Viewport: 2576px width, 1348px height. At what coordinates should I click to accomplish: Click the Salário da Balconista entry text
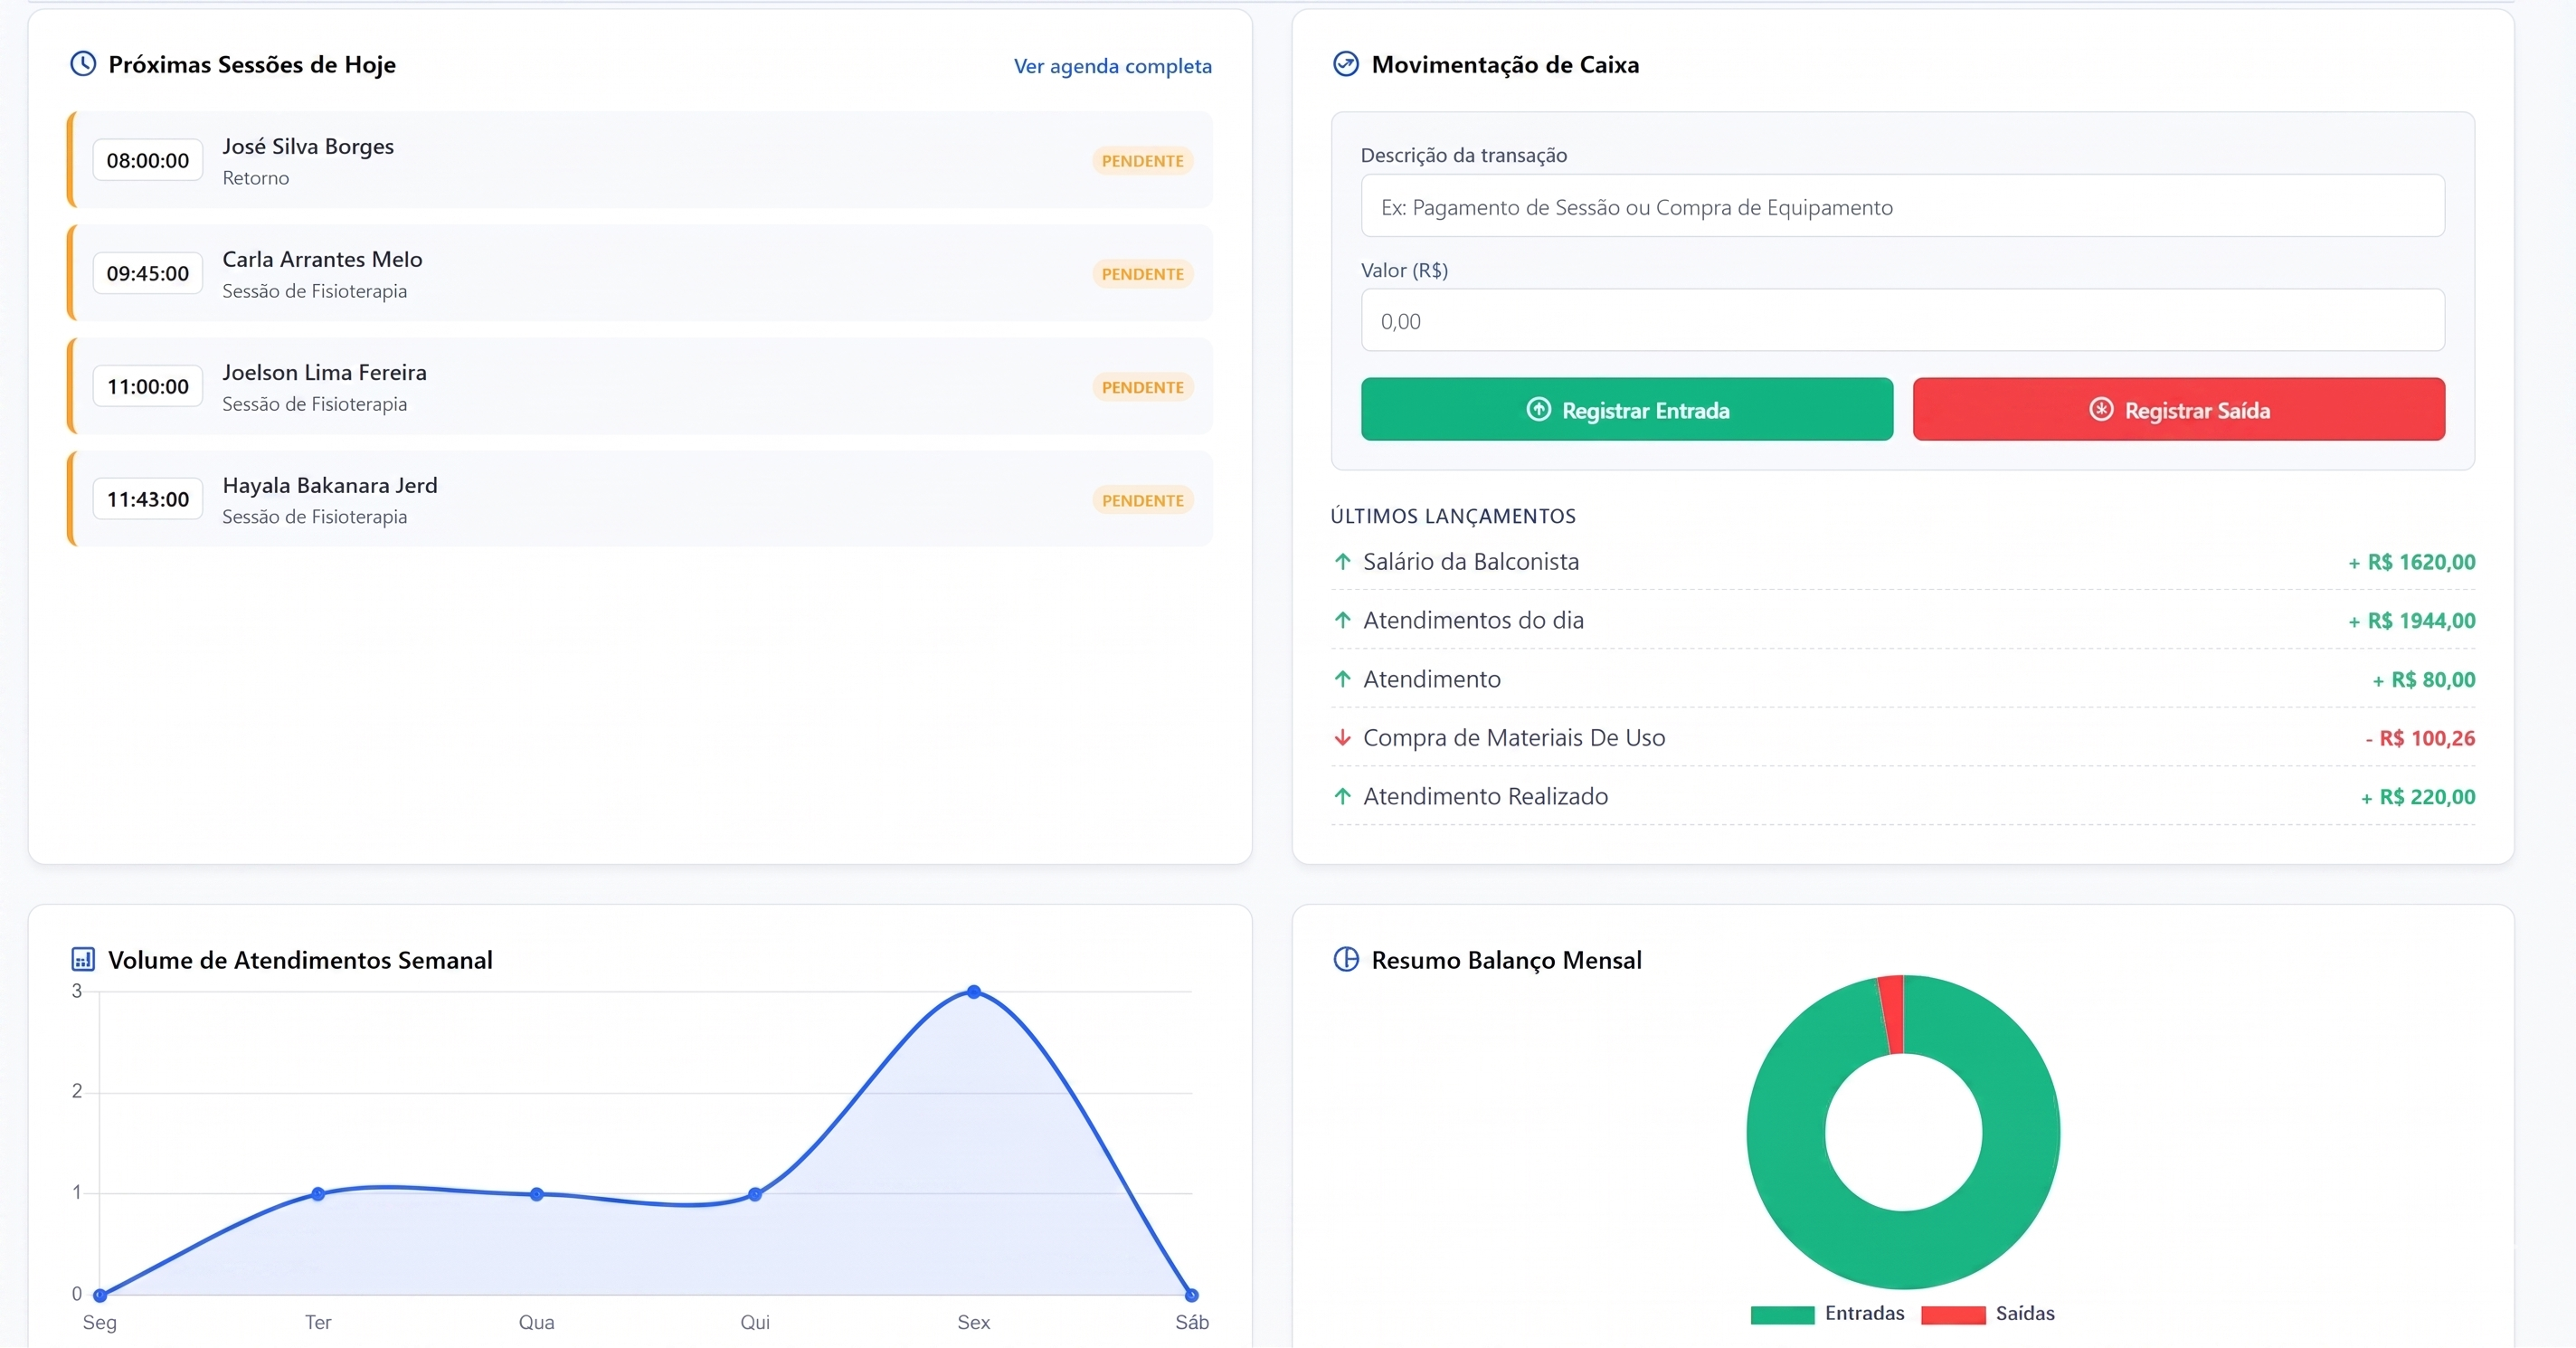point(1471,561)
